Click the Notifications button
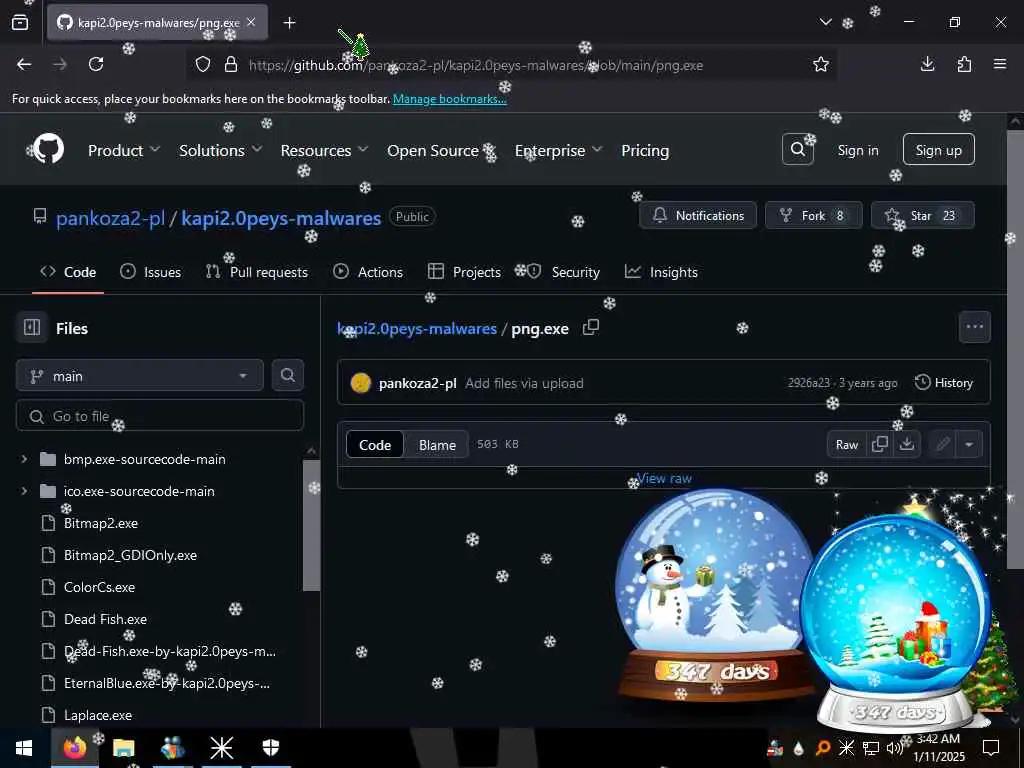Image resolution: width=1024 pixels, height=768 pixels. click(697, 216)
